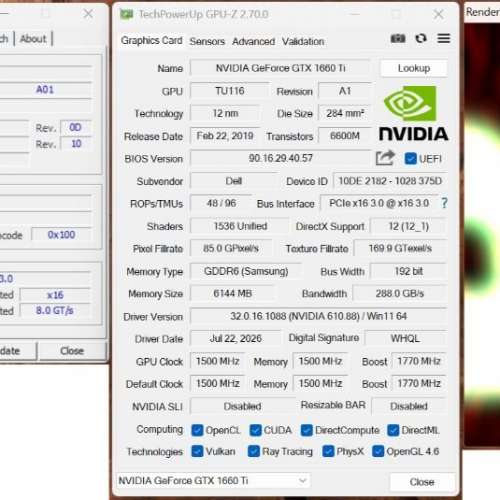This screenshot has height=500, width=500.
Task: Click the Transistors value 6600M
Action: [345, 136]
